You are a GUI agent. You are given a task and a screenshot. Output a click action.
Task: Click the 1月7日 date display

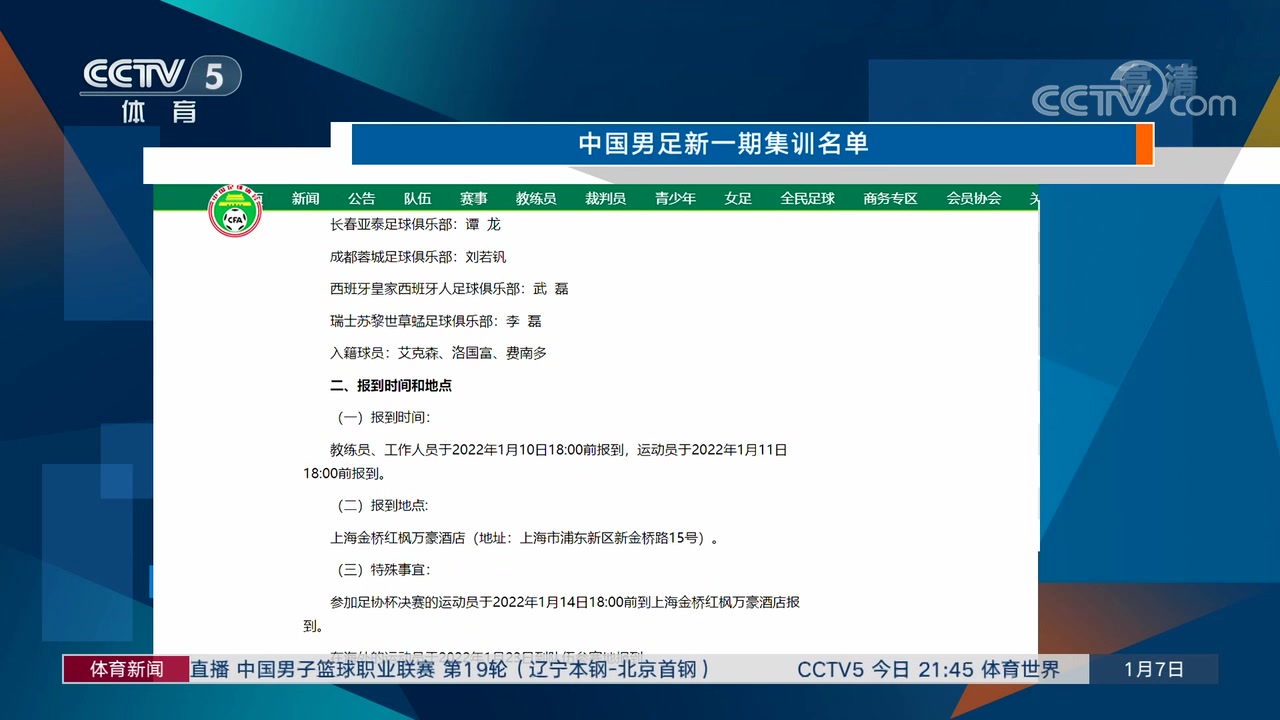pyautogui.click(x=1155, y=669)
